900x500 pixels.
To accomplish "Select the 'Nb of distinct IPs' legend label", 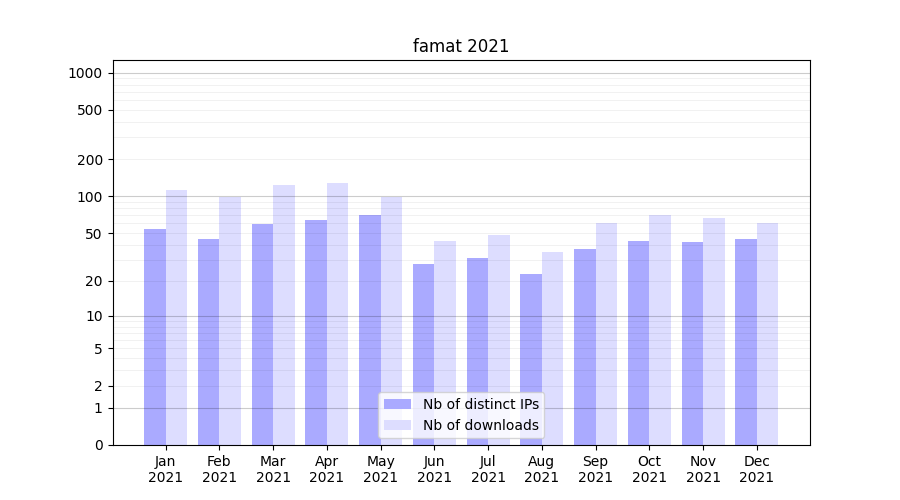I will coord(480,404).
